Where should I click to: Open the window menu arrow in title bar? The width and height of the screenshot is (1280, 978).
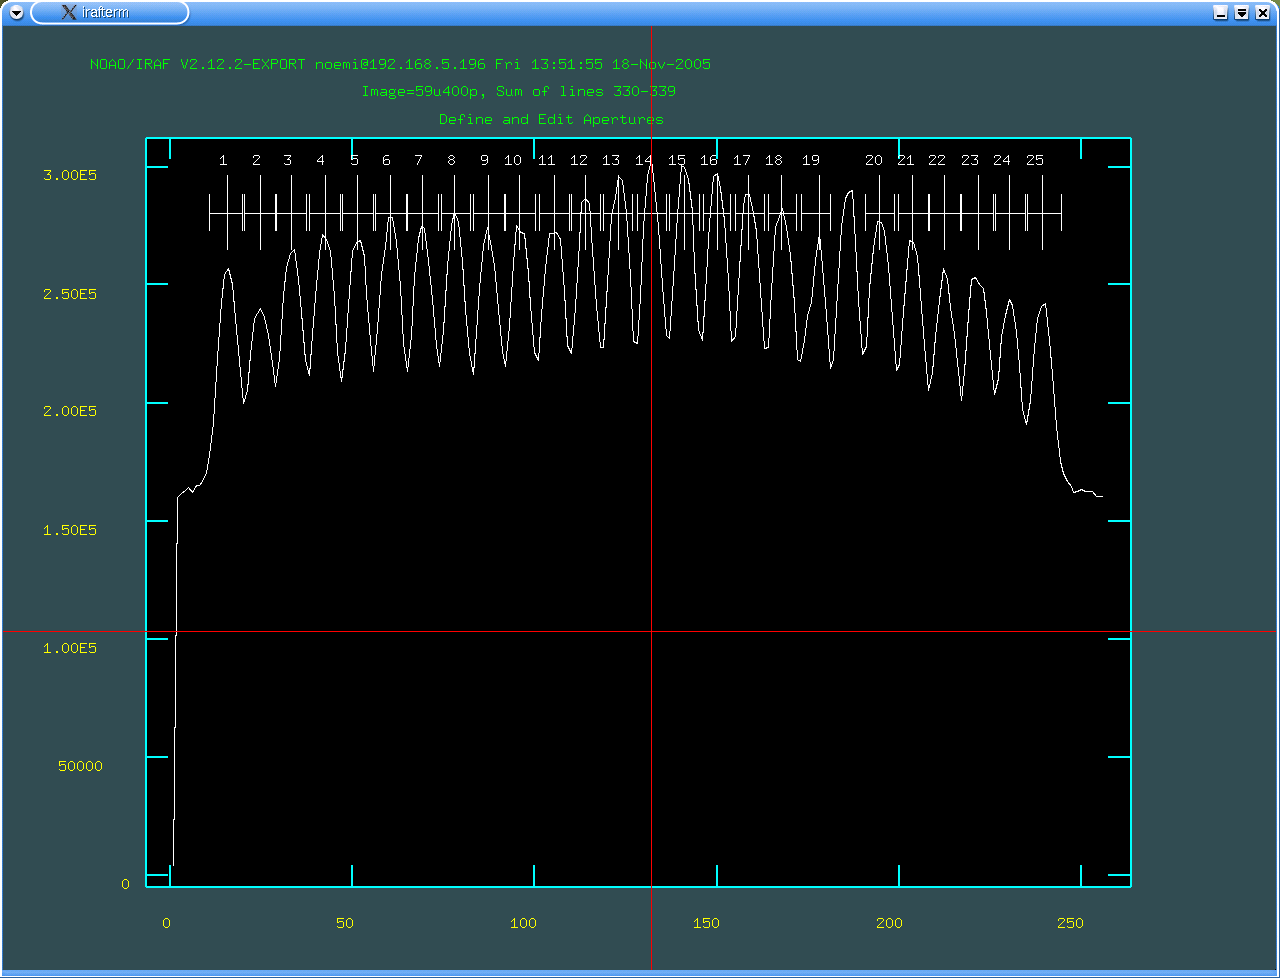coord(16,12)
